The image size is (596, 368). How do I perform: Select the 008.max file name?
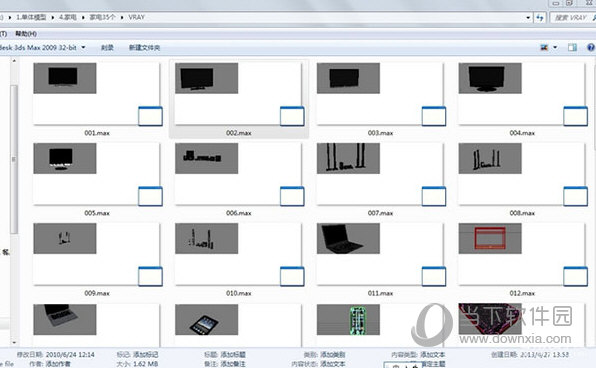click(x=522, y=213)
